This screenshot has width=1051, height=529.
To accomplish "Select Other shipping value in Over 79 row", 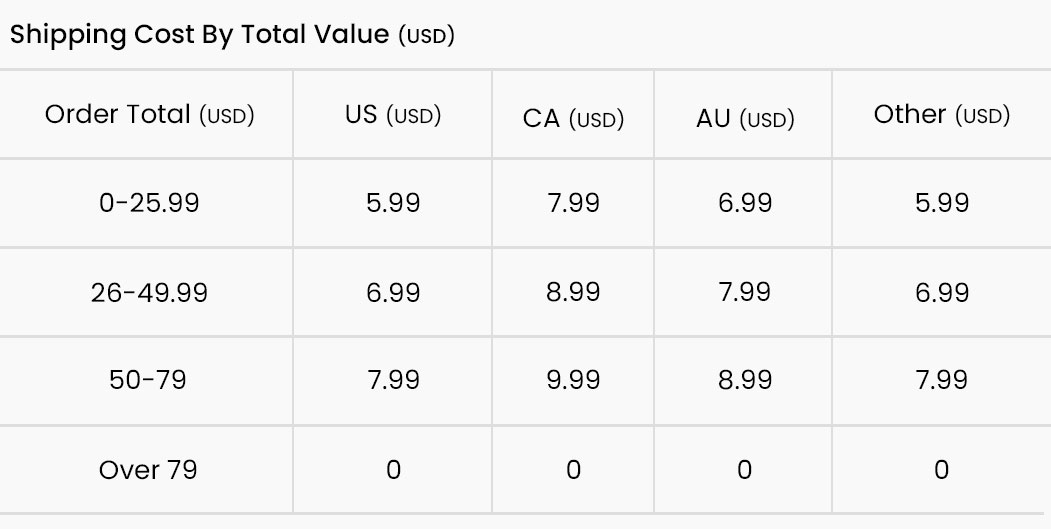I will click(x=941, y=470).
